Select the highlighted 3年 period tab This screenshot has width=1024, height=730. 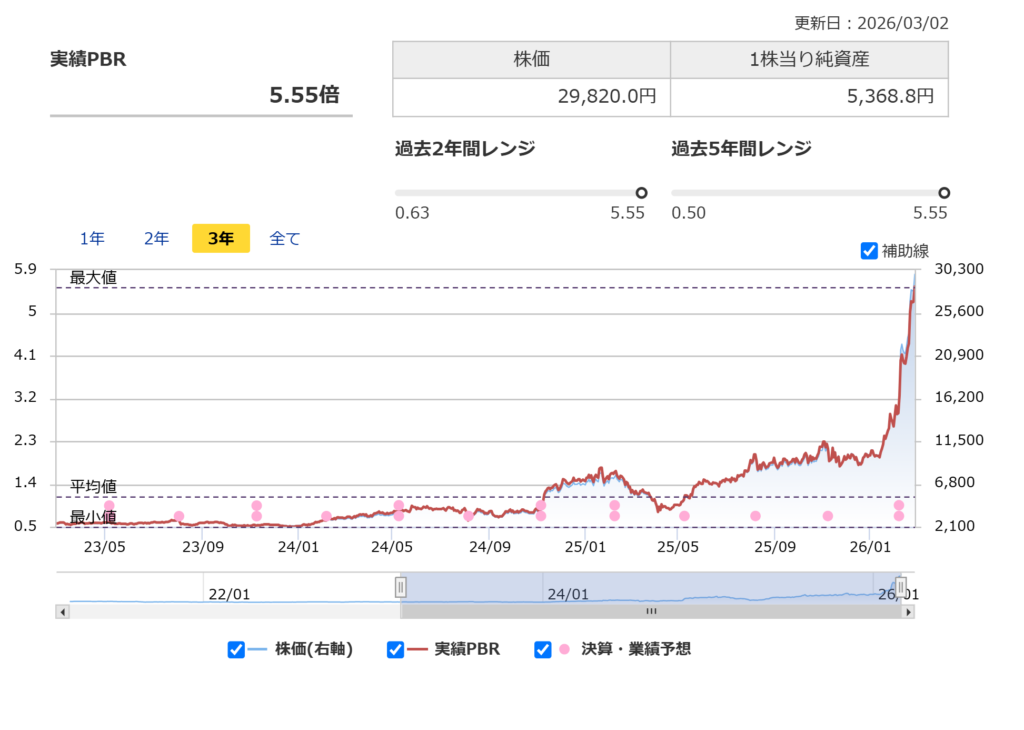(x=220, y=238)
